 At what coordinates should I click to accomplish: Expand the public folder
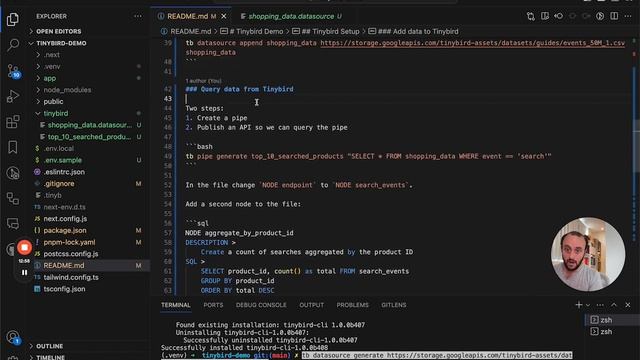[x=53, y=102]
